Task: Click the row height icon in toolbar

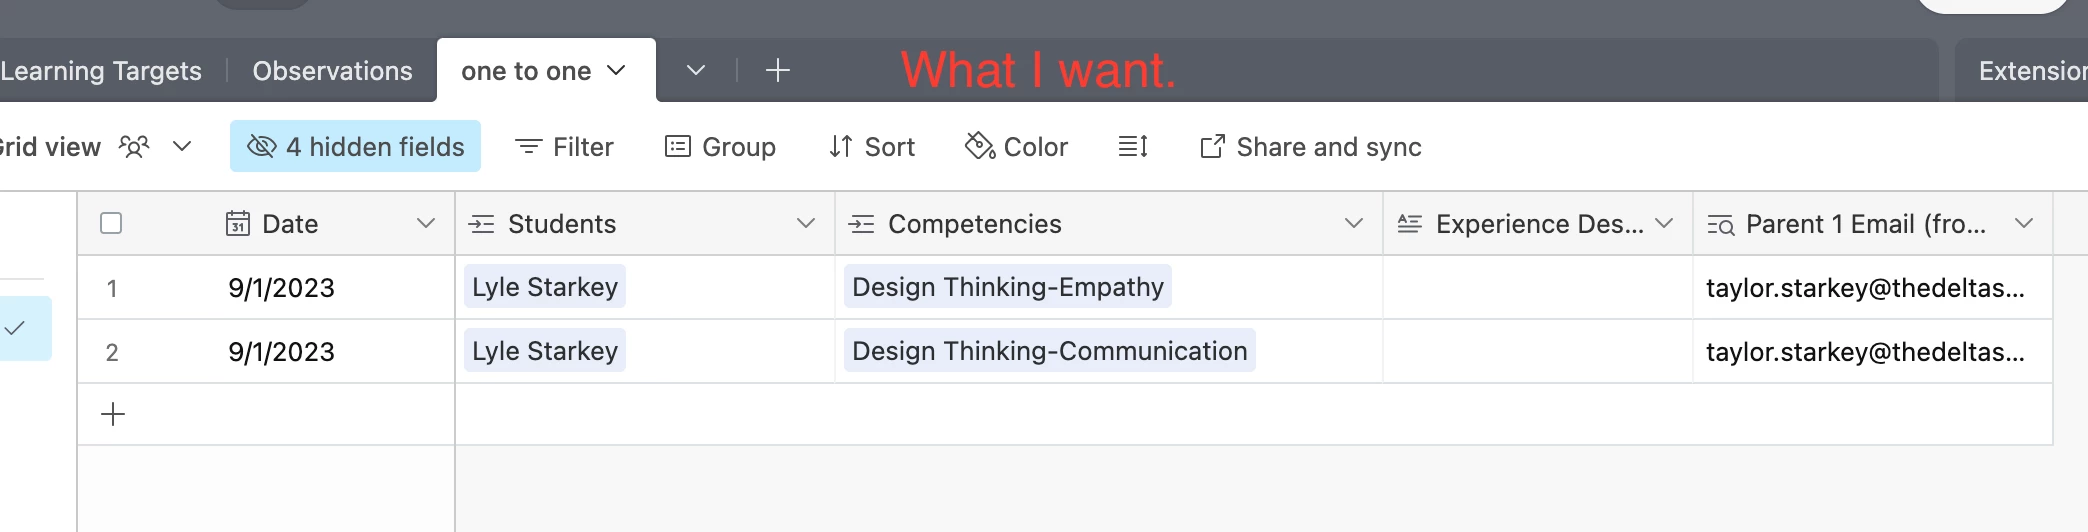Action: pyautogui.click(x=1132, y=147)
